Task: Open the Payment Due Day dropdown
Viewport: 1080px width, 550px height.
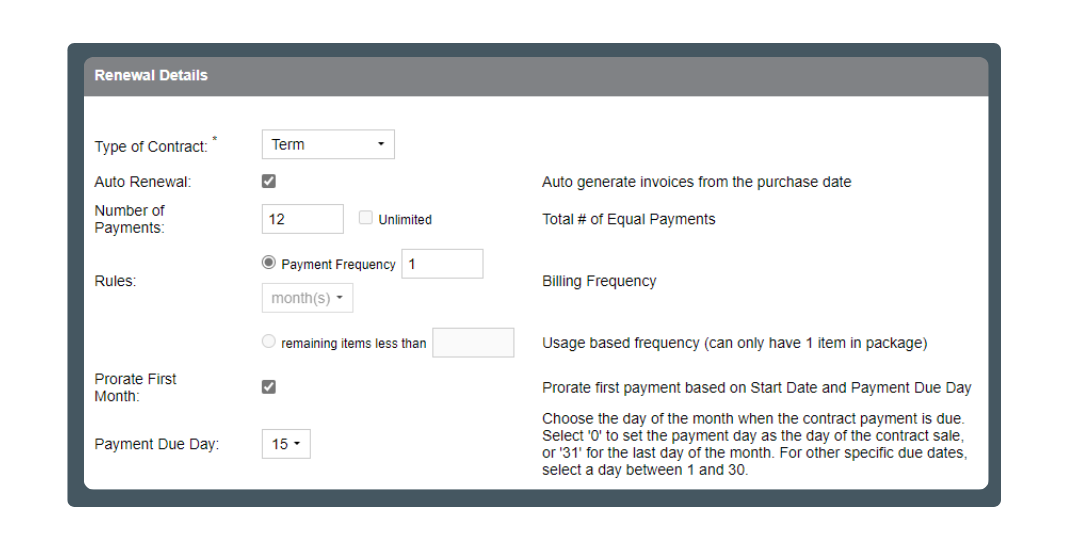Action: (286, 444)
